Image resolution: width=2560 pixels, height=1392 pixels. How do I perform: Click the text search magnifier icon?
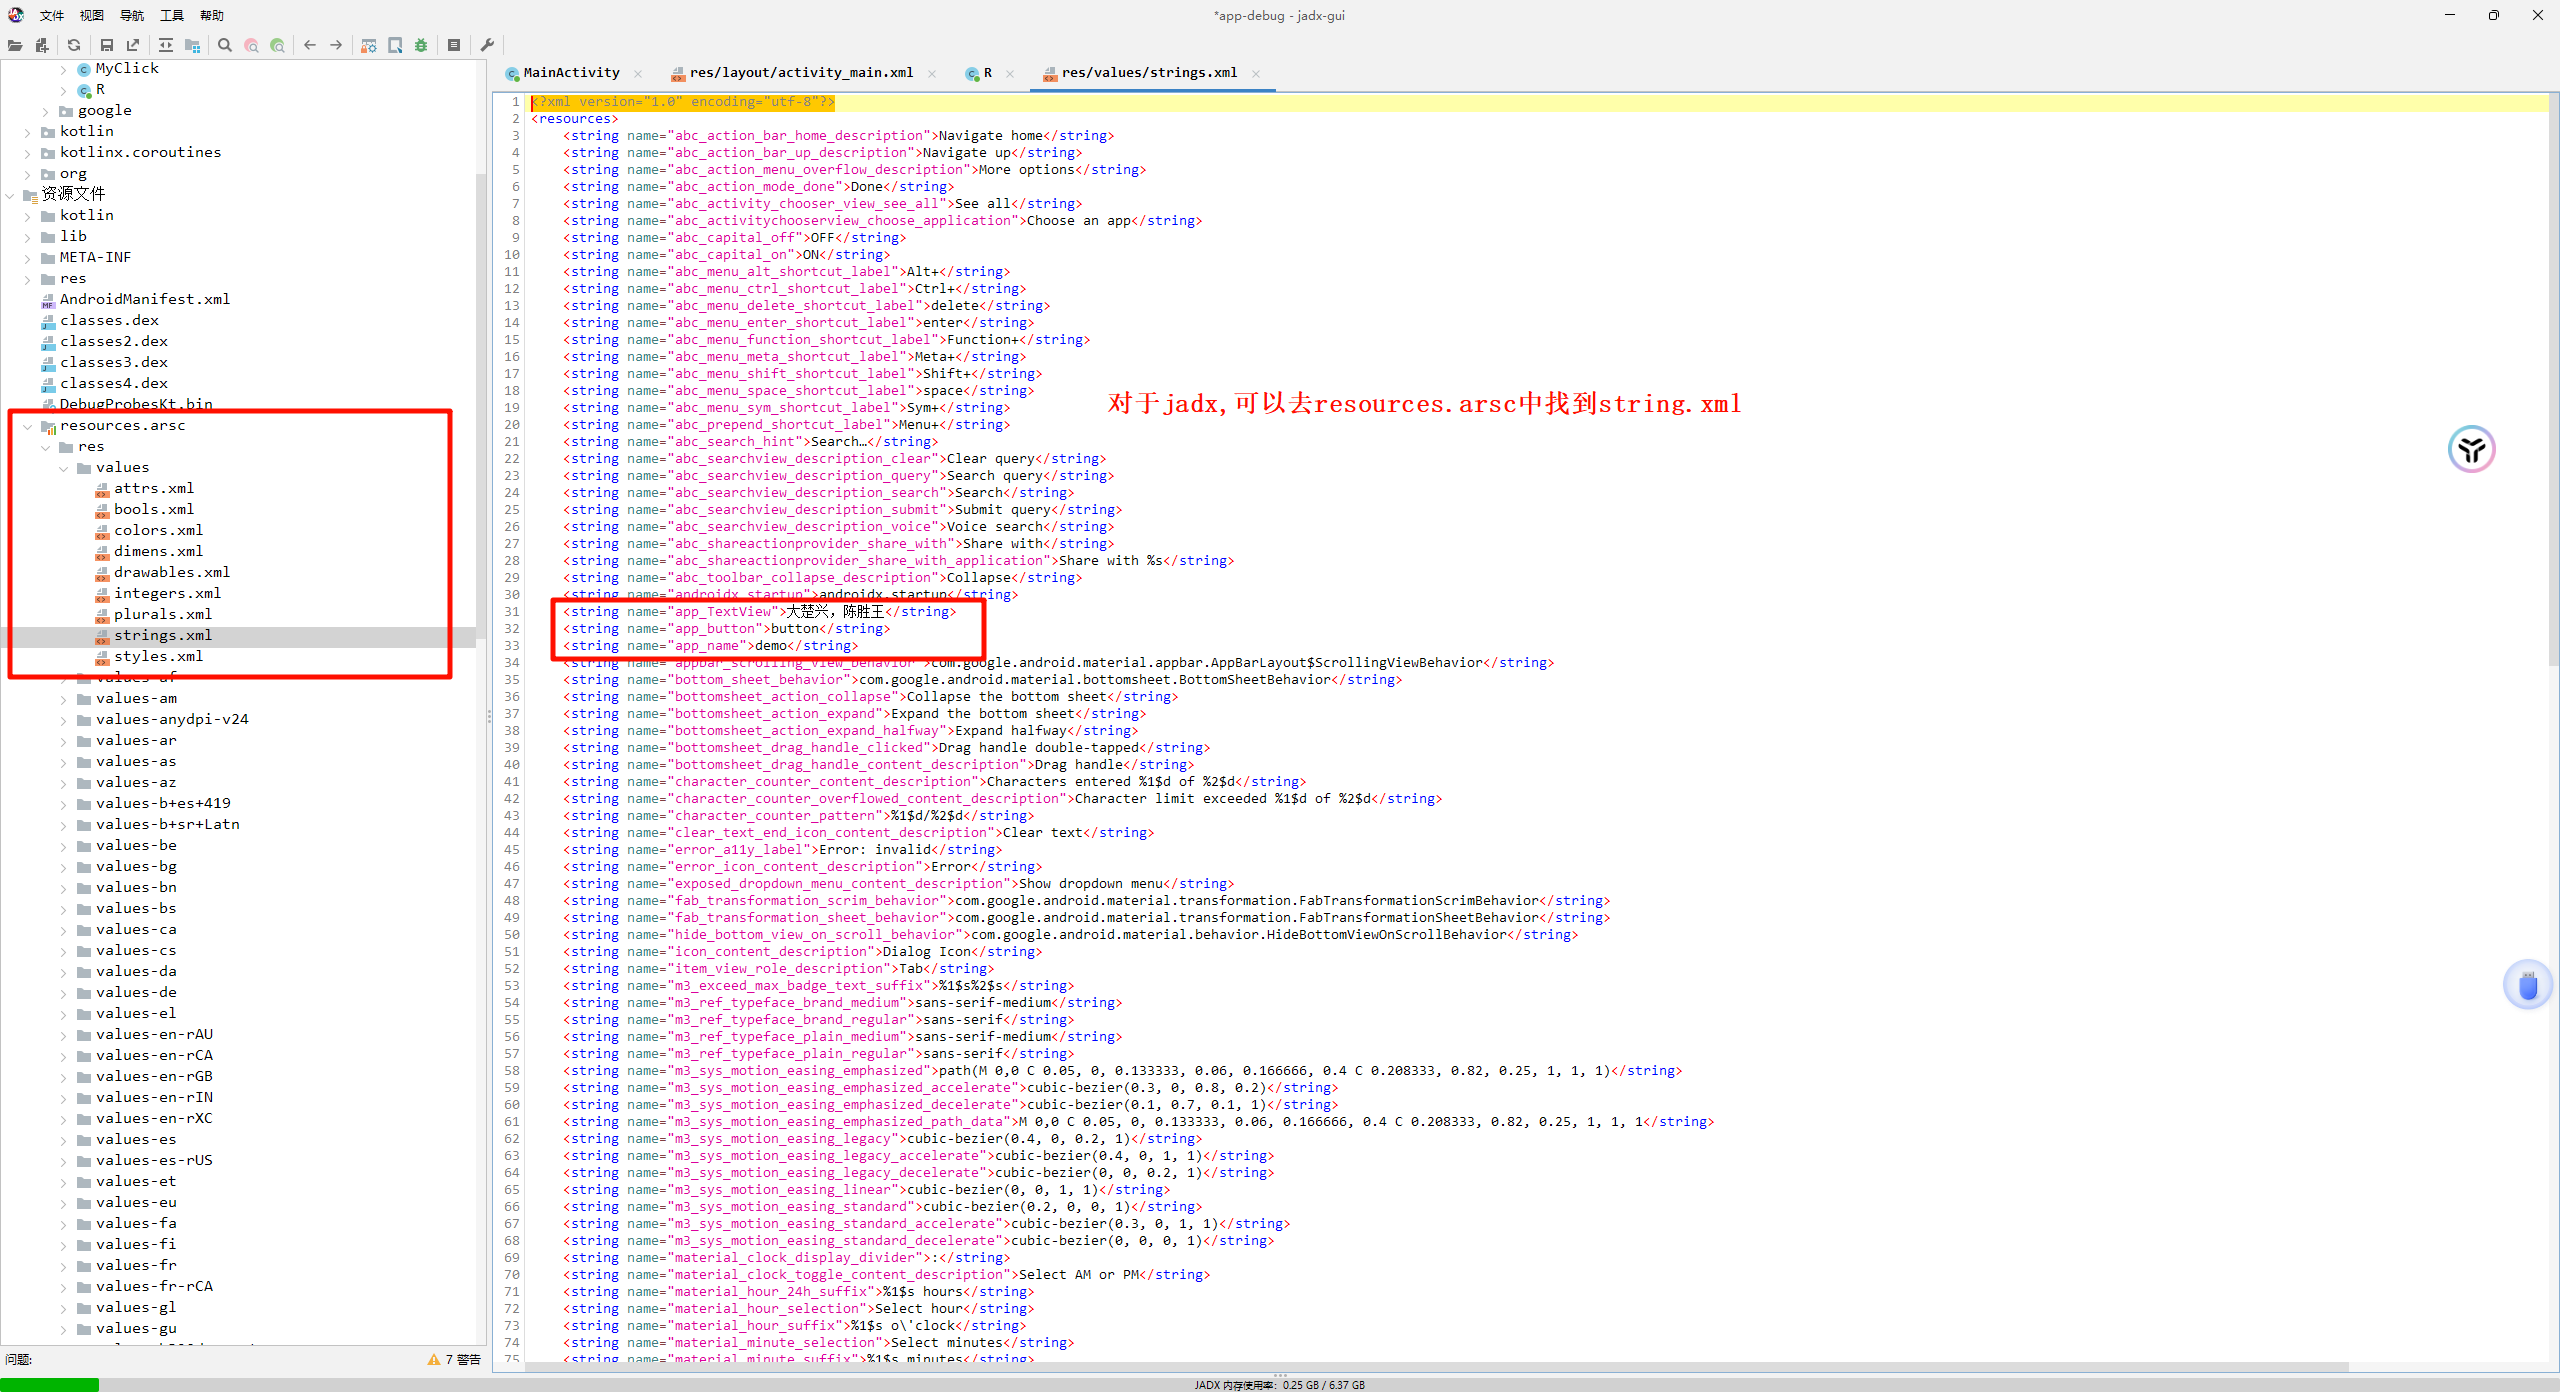[x=225, y=45]
